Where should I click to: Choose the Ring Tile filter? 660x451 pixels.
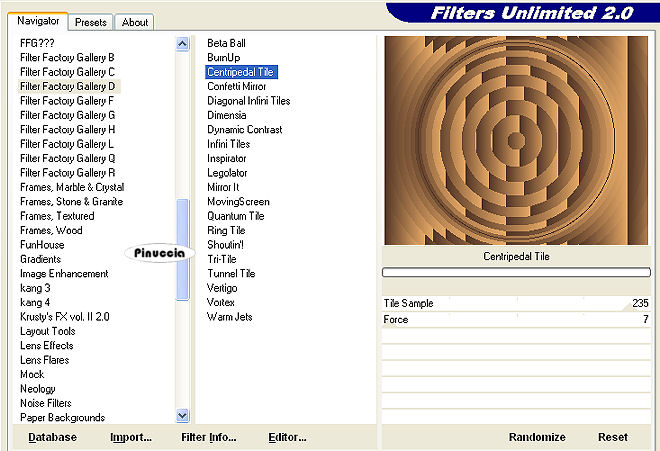point(226,231)
